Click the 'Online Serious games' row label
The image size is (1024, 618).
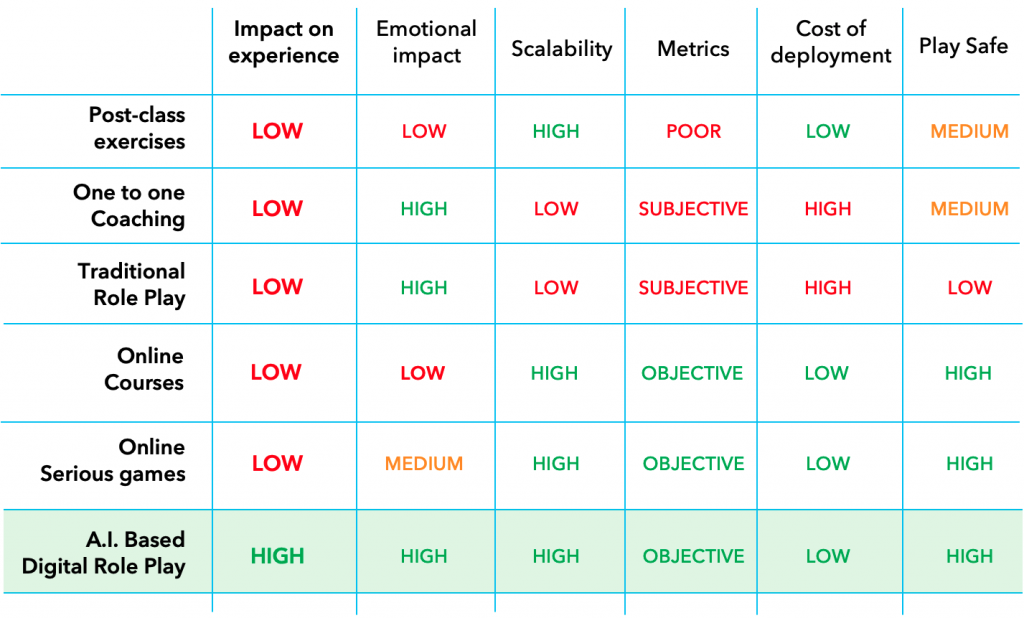(113, 461)
